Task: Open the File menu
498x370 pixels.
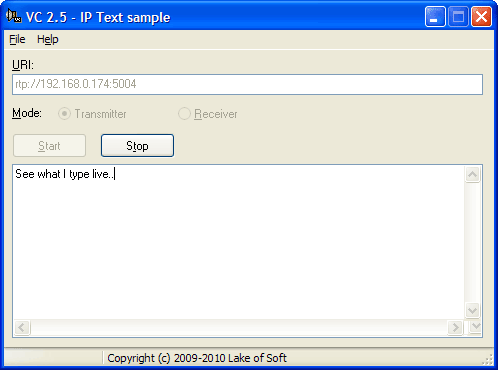Action: tap(17, 39)
